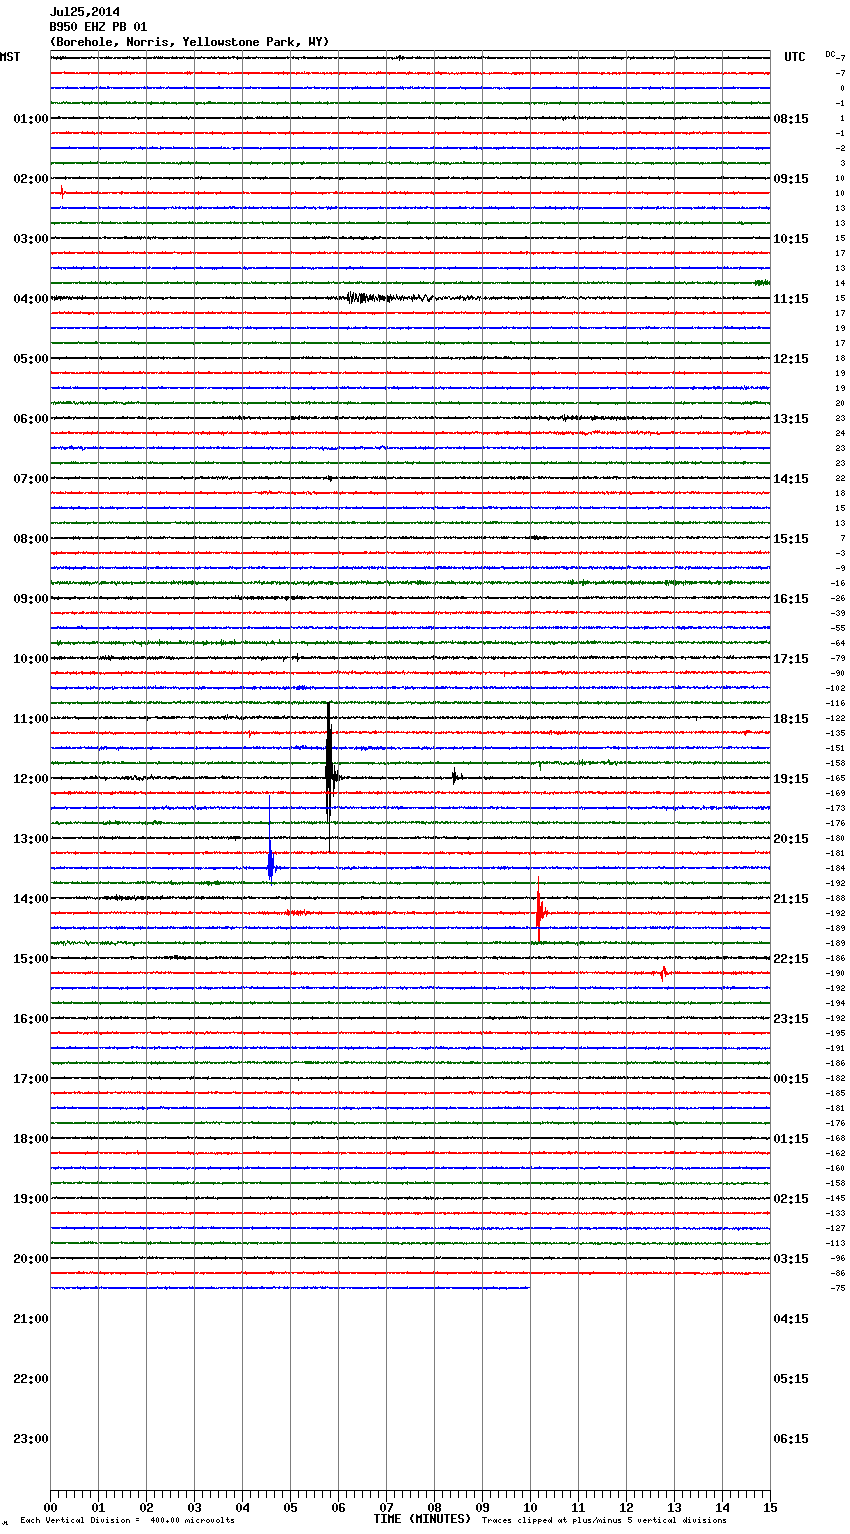This screenshot has width=850, height=1534.
Task: Click the minute-axis tick label 00
Action: pyautogui.click(x=50, y=1507)
